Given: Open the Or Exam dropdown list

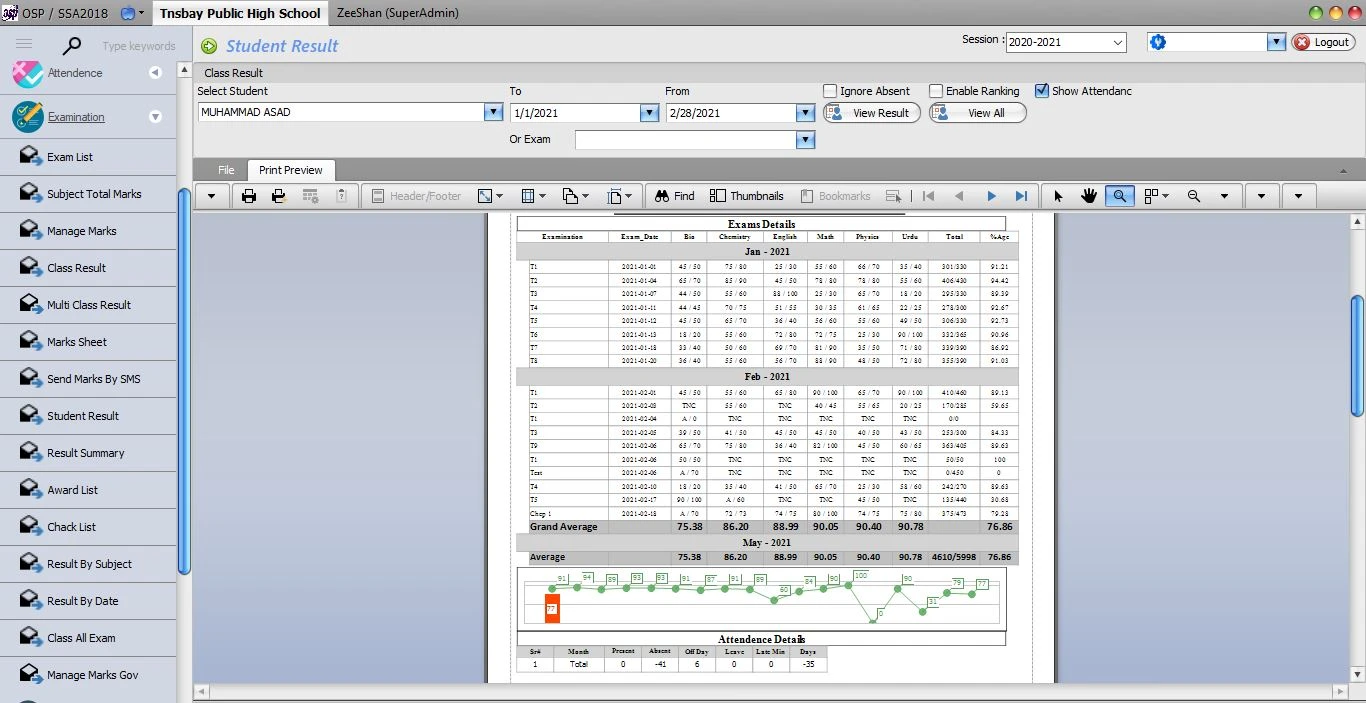Looking at the screenshot, I should [x=805, y=140].
